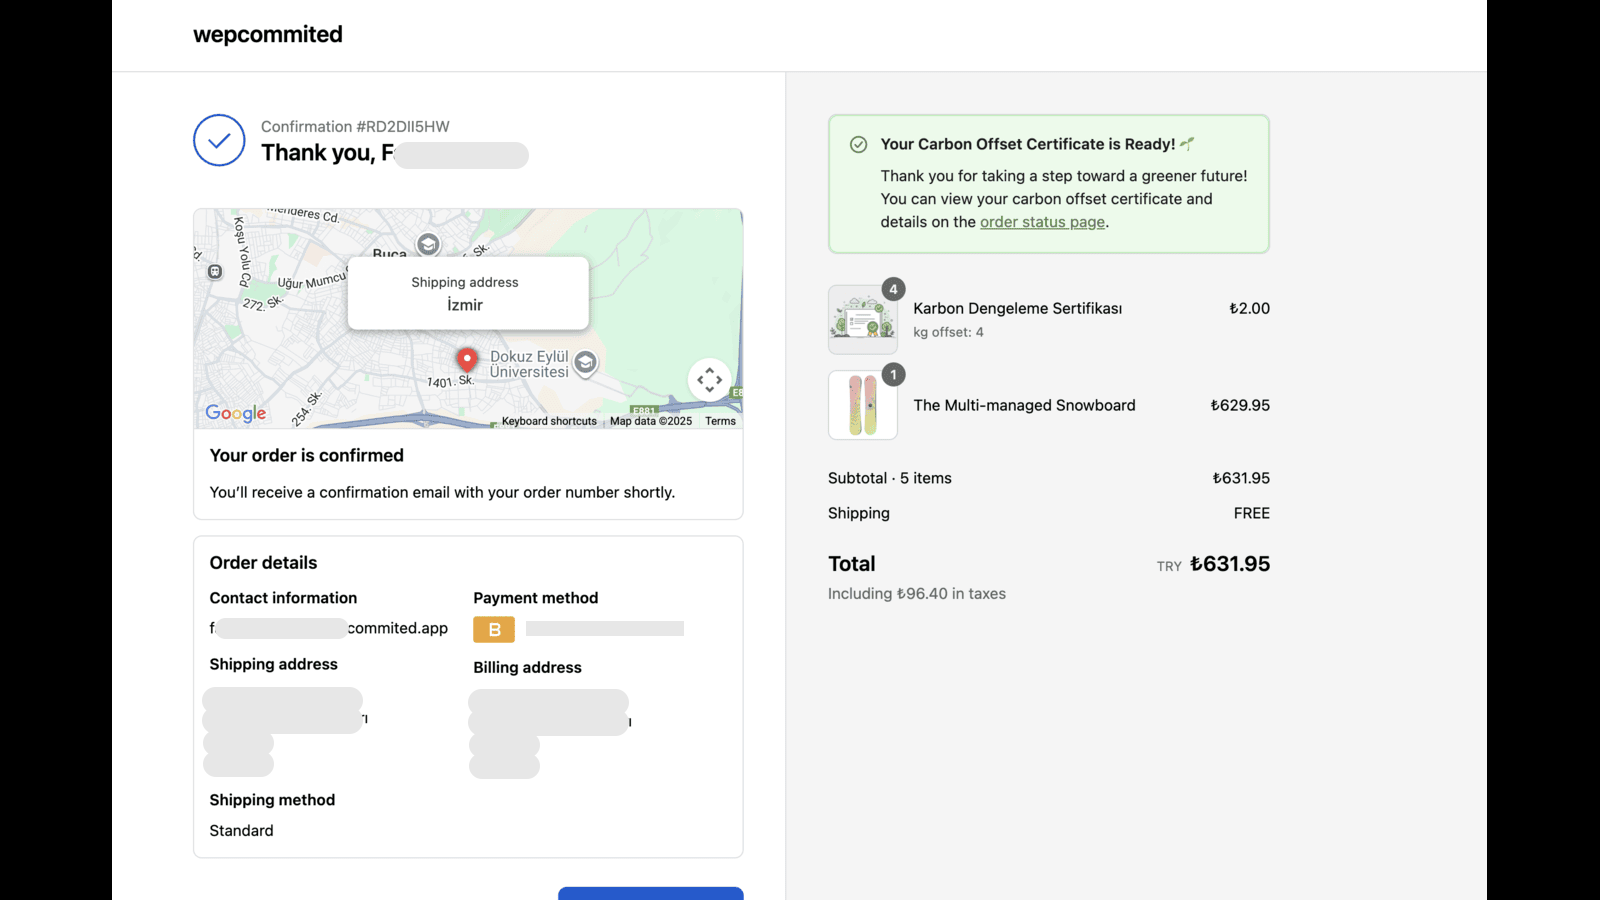Click the quantity badge 4 on certificate
This screenshot has height=900, width=1600.
coord(893,289)
